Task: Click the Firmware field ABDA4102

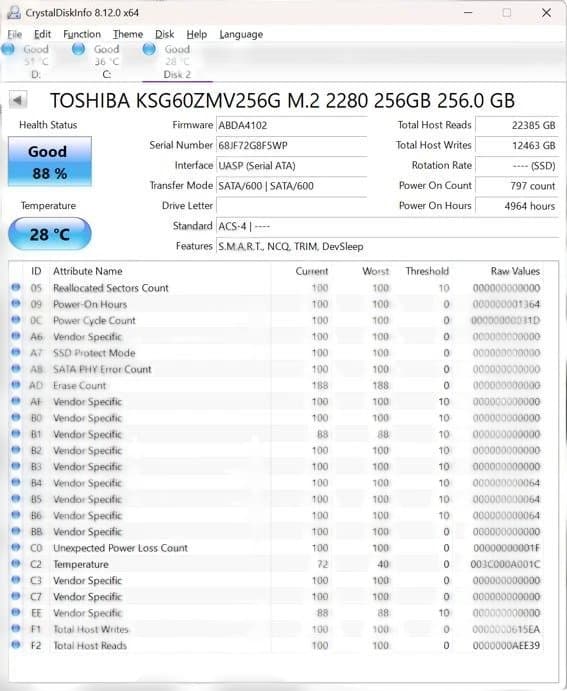Action: pyautogui.click(x=292, y=125)
